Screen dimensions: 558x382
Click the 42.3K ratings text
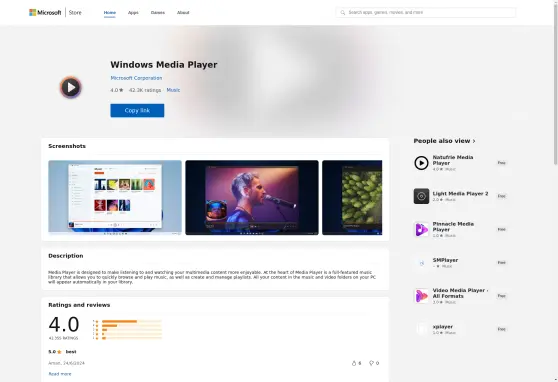pos(145,90)
